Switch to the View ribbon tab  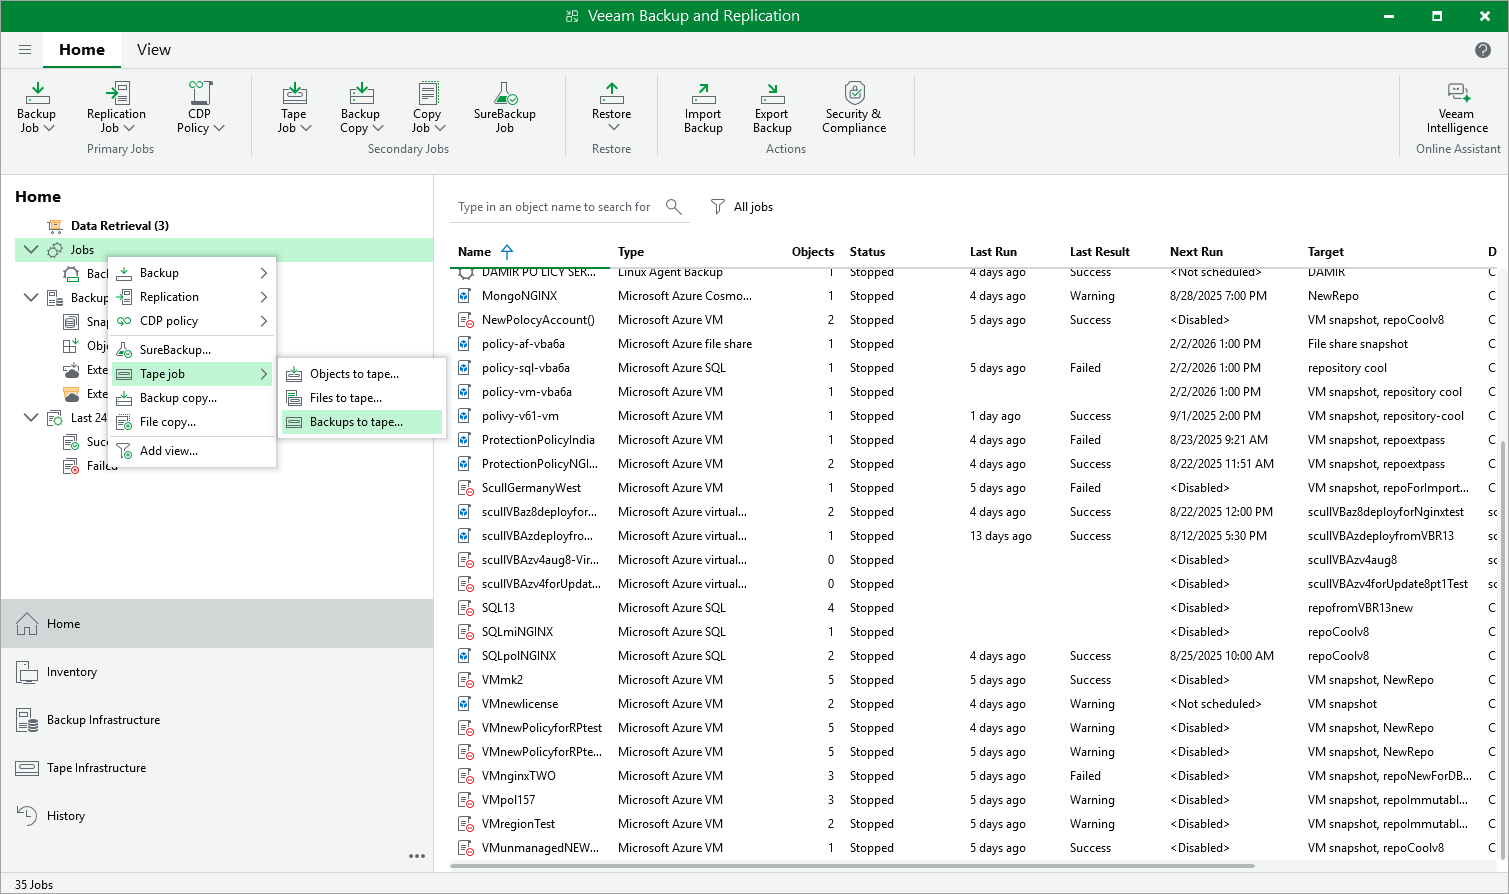pyautogui.click(x=154, y=50)
